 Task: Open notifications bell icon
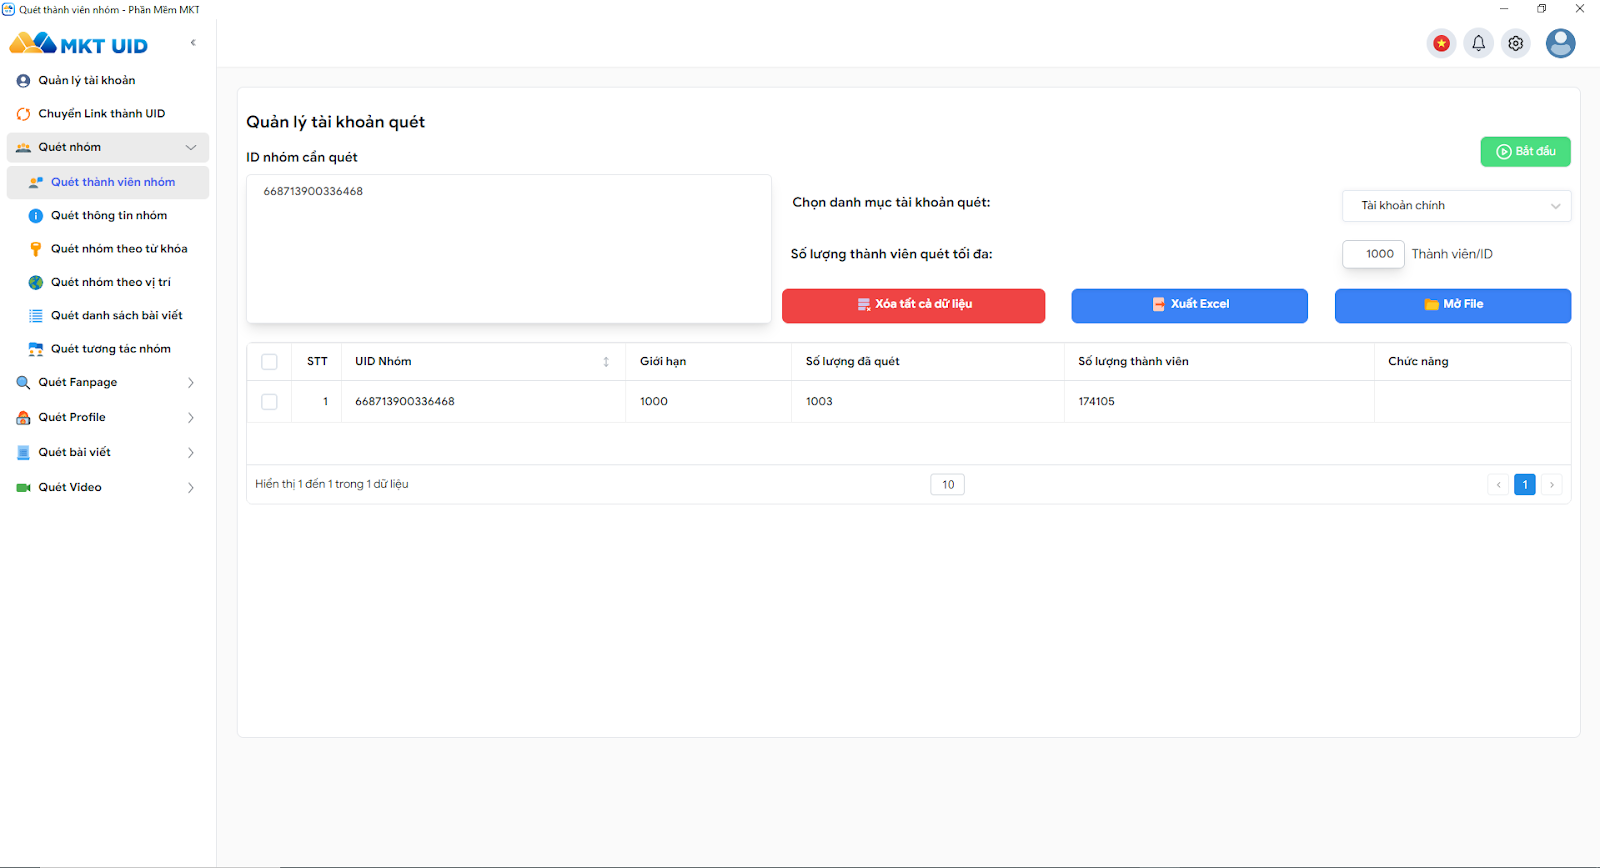point(1478,43)
